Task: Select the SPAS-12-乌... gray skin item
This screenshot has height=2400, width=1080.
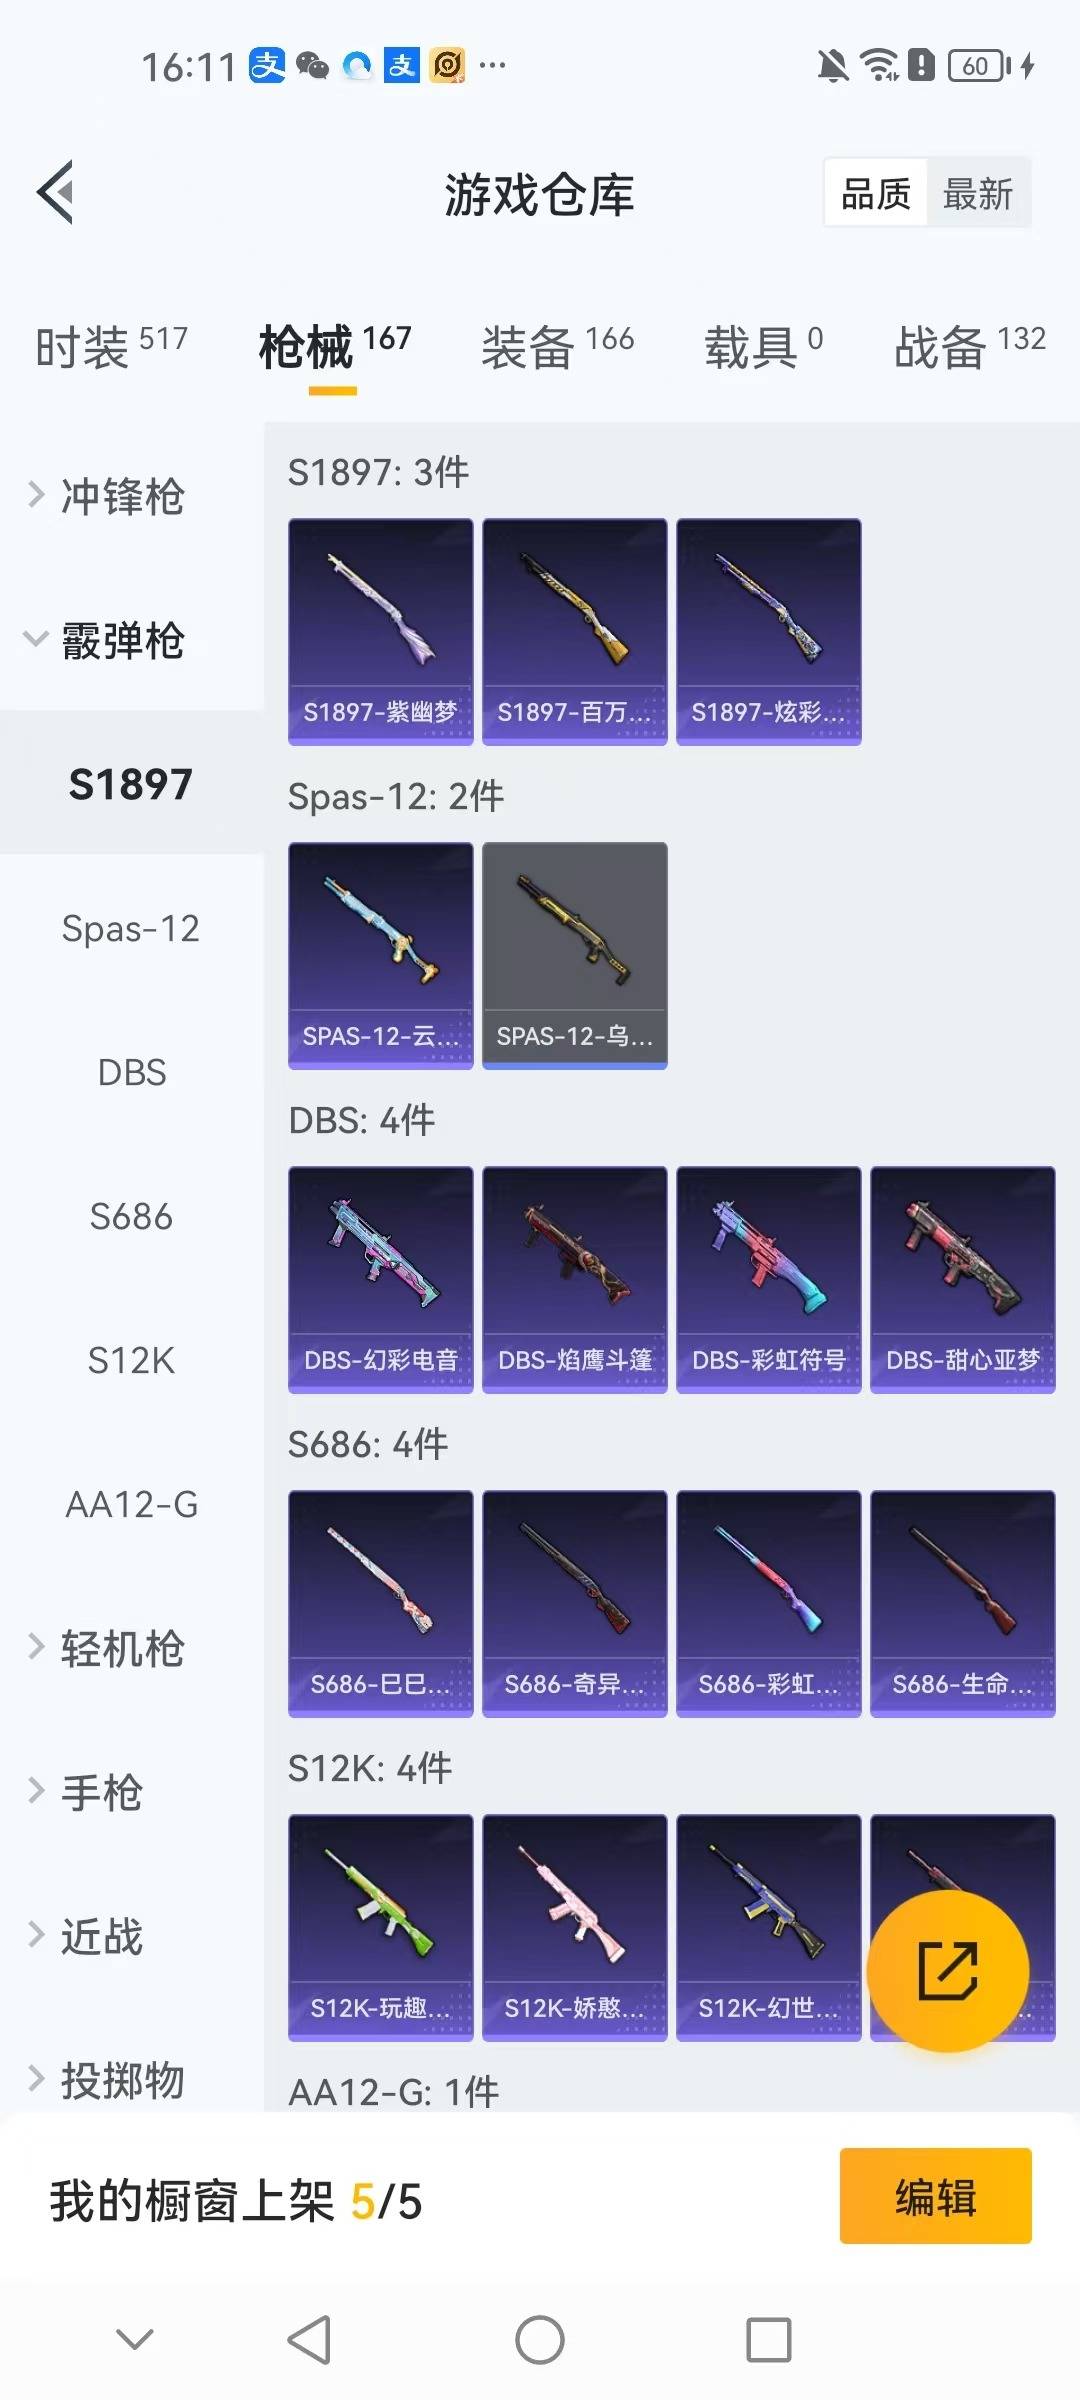Action: [574, 955]
